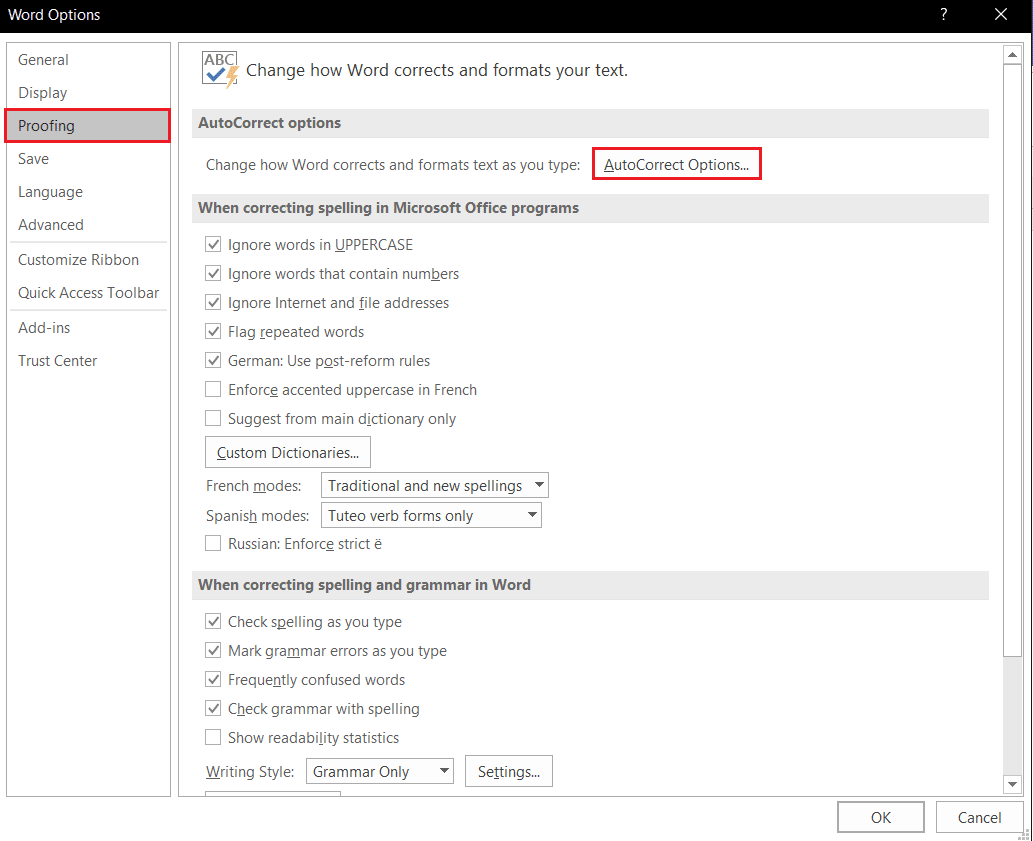This screenshot has height=841, width=1033.
Task: Open Writing Style Settings button
Action: coord(509,771)
